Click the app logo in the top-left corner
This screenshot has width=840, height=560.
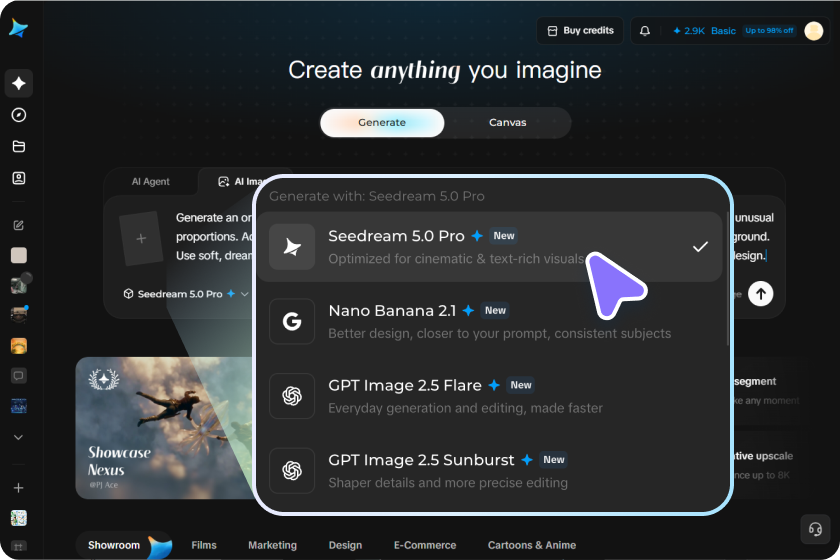point(19,28)
